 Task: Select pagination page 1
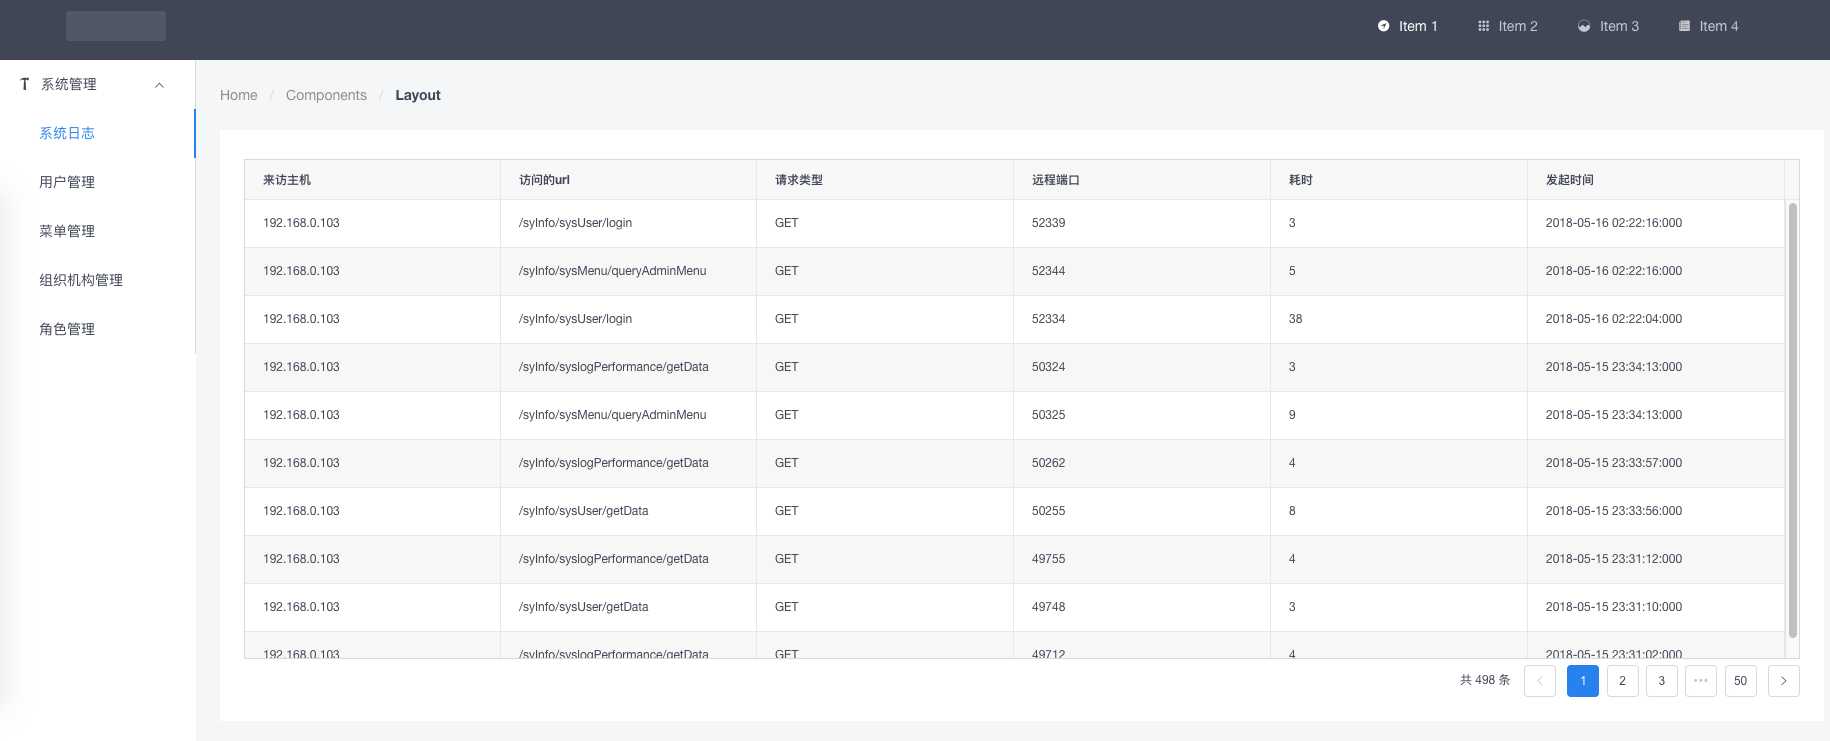[1583, 681]
